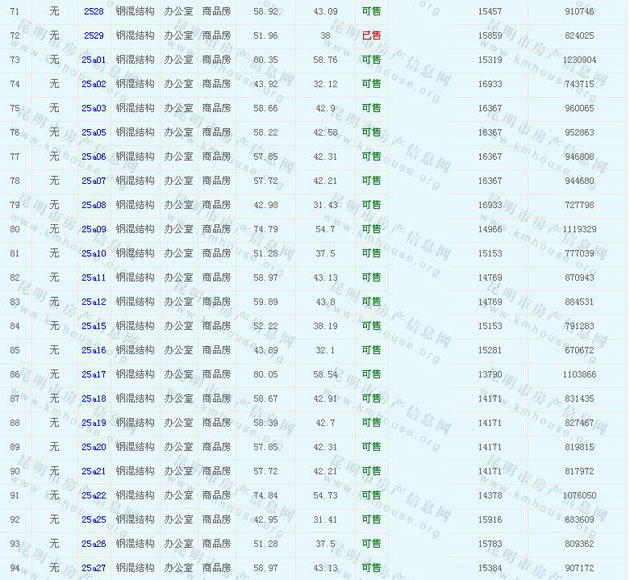This screenshot has height=580, width=630.
Task: Open room 25a25 link
Action: coord(94,519)
